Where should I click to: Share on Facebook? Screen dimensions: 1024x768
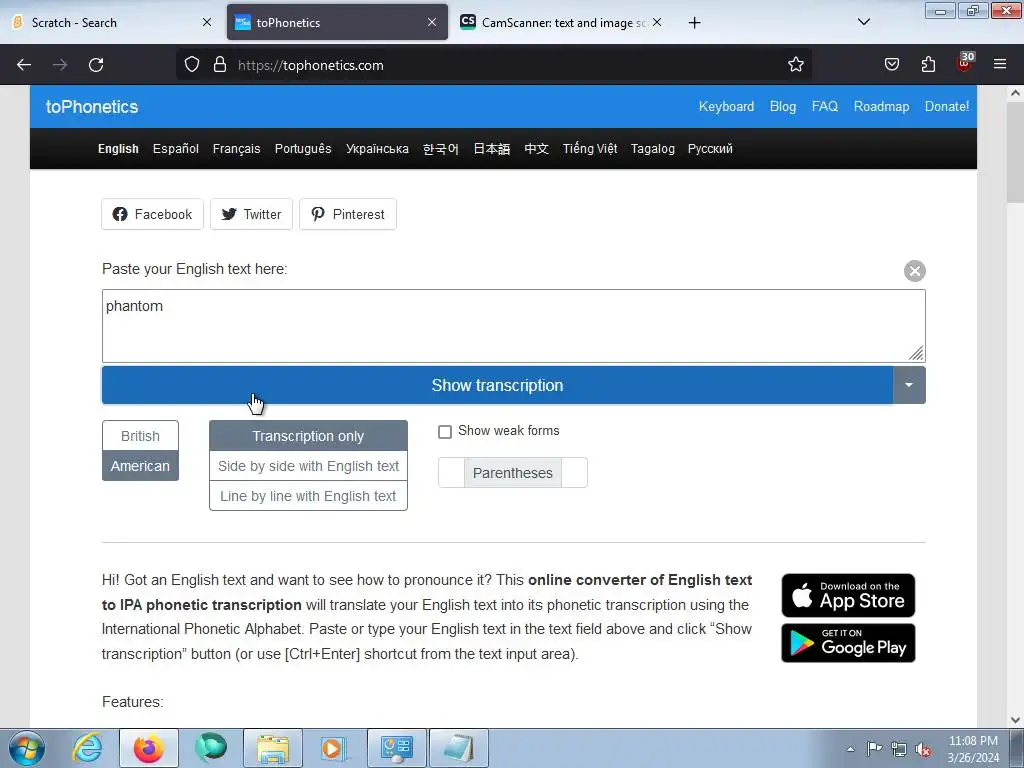pyautogui.click(x=152, y=214)
